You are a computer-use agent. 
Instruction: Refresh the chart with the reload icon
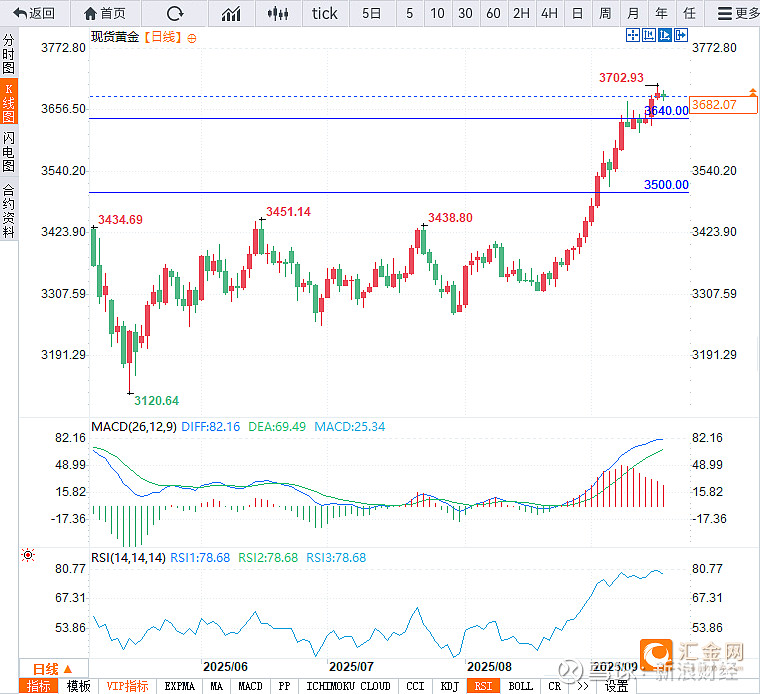point(175,13)
